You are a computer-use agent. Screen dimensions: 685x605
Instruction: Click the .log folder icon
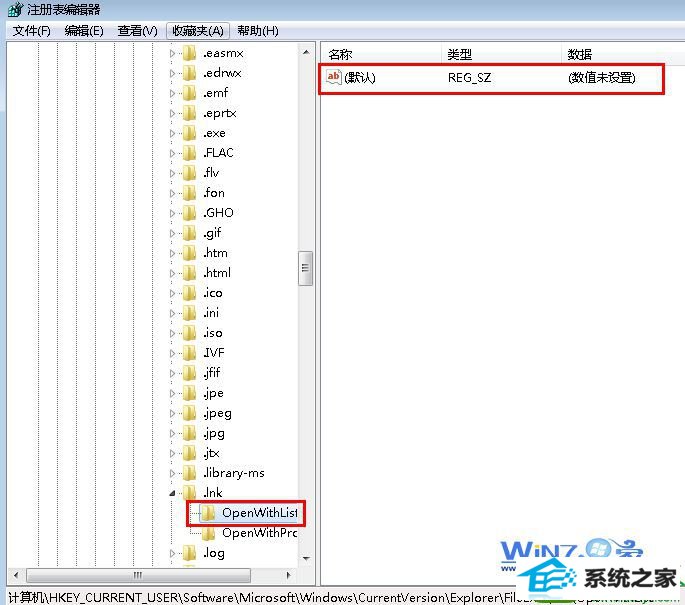pyautogui.click(x=190, y=553)
